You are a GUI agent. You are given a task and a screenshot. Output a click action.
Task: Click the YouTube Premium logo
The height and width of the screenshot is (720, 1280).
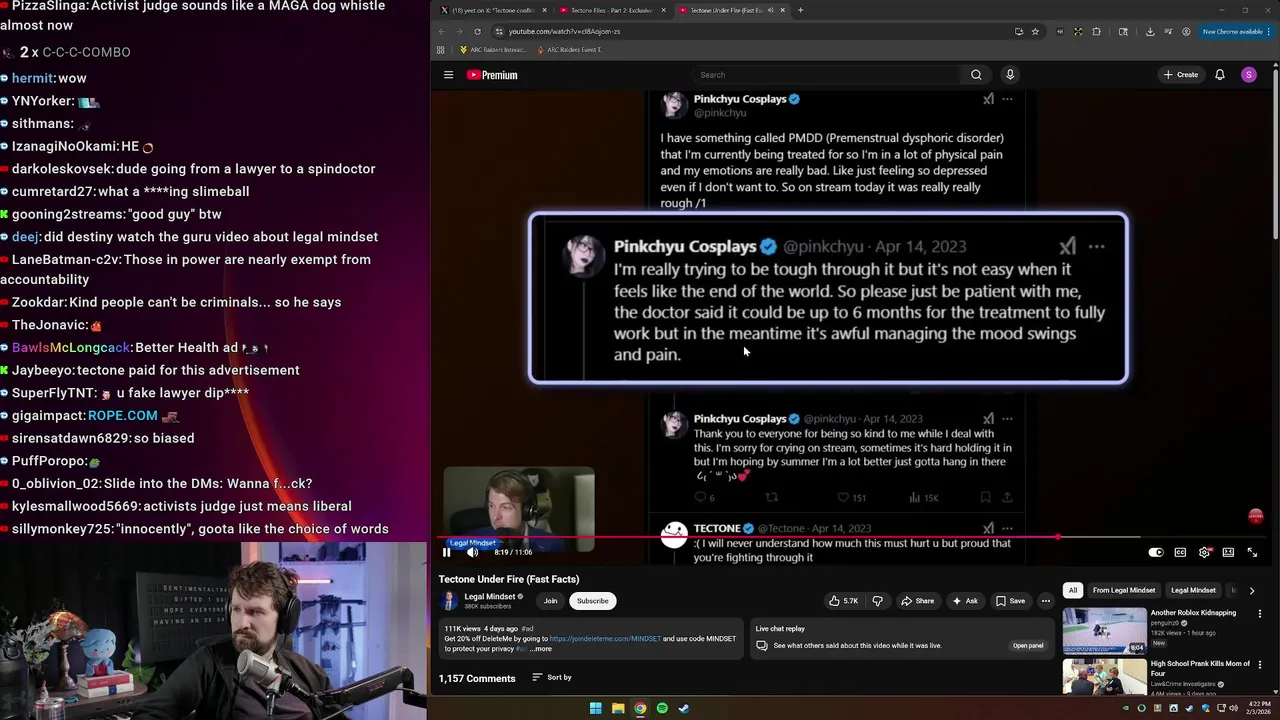click(x=492, y=75)
